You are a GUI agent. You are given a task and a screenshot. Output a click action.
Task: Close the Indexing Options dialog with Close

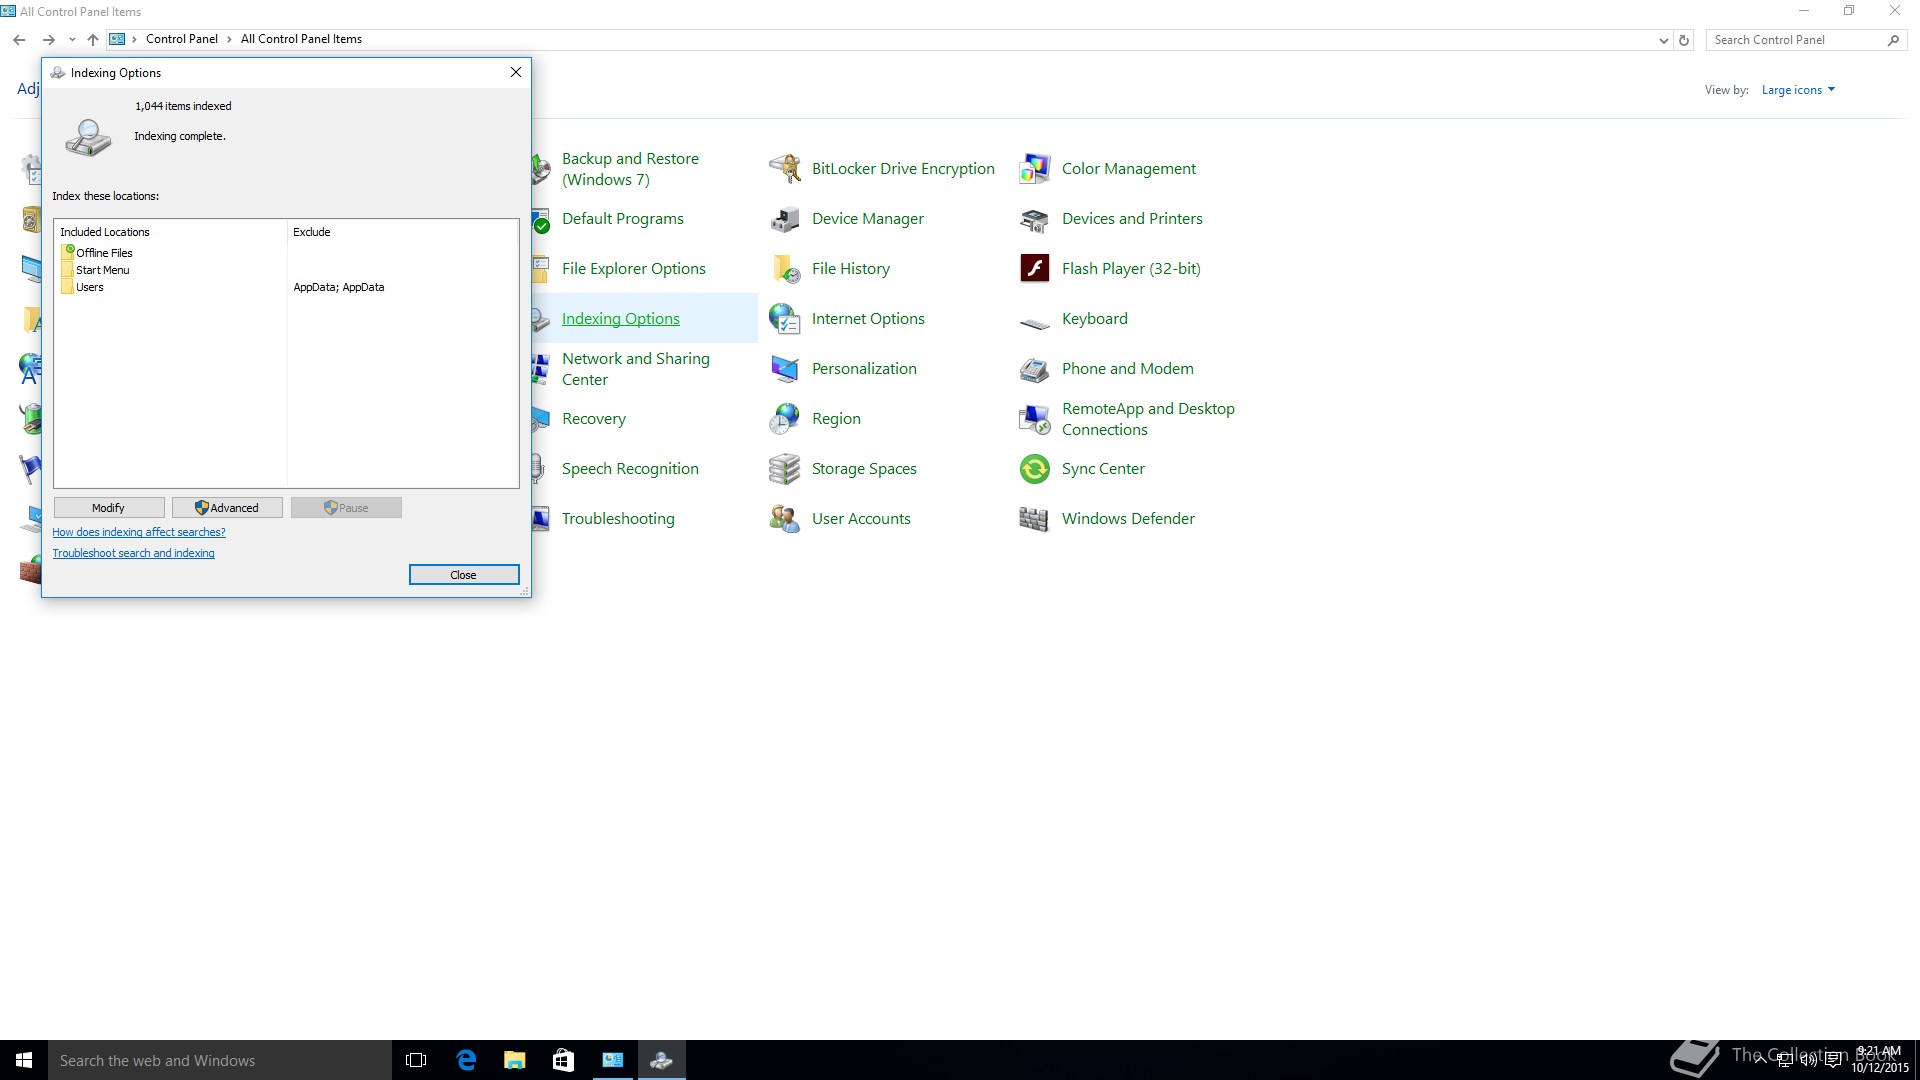tap(464, 575)
